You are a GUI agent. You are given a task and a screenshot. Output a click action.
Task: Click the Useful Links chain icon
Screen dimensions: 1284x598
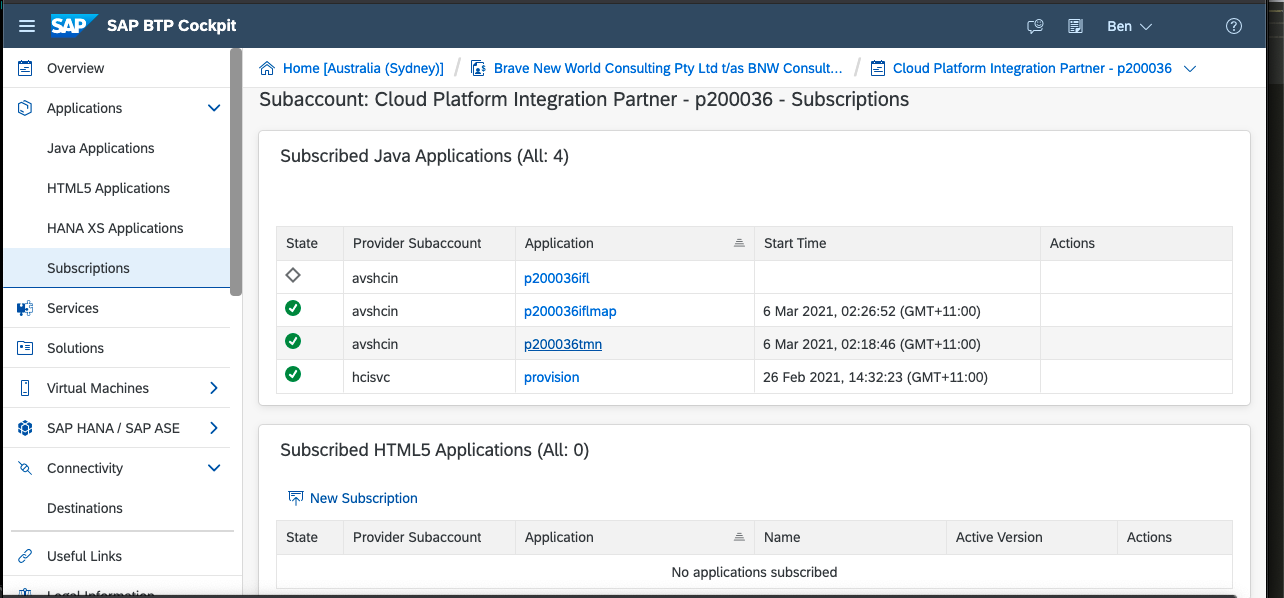(25, 556)
